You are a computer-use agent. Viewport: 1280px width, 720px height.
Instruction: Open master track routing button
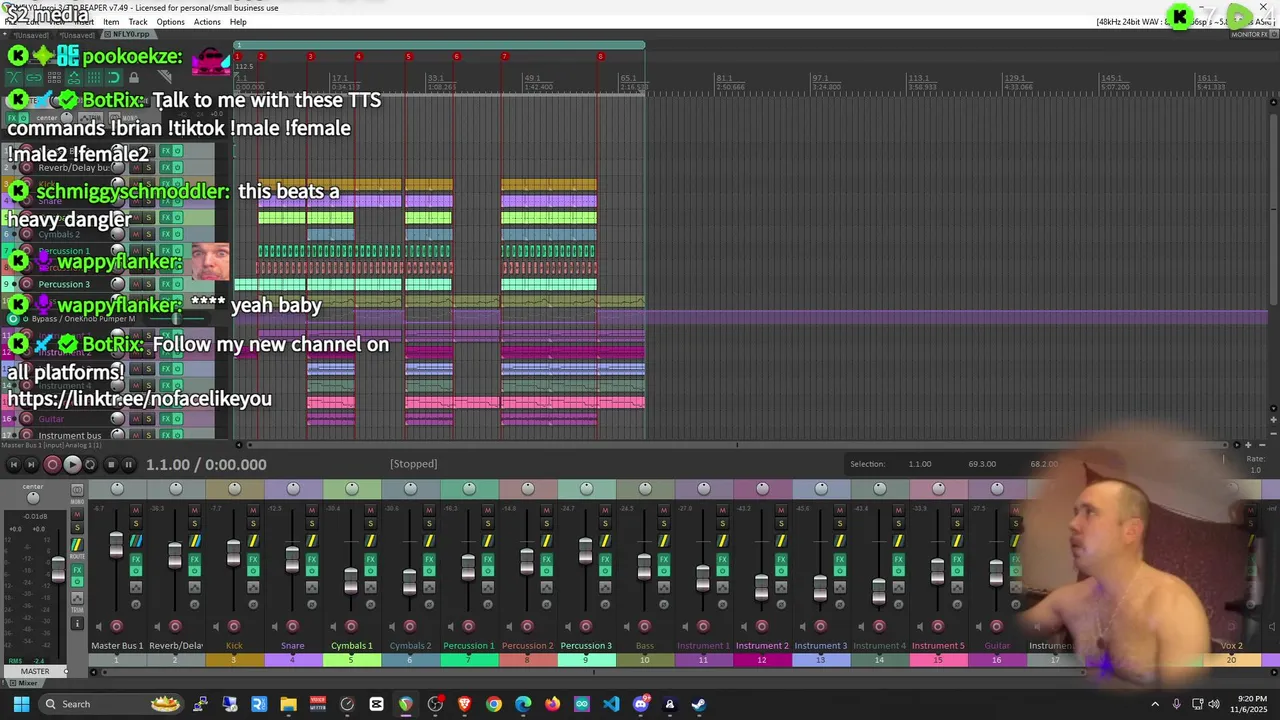click(x=77, y=545)
